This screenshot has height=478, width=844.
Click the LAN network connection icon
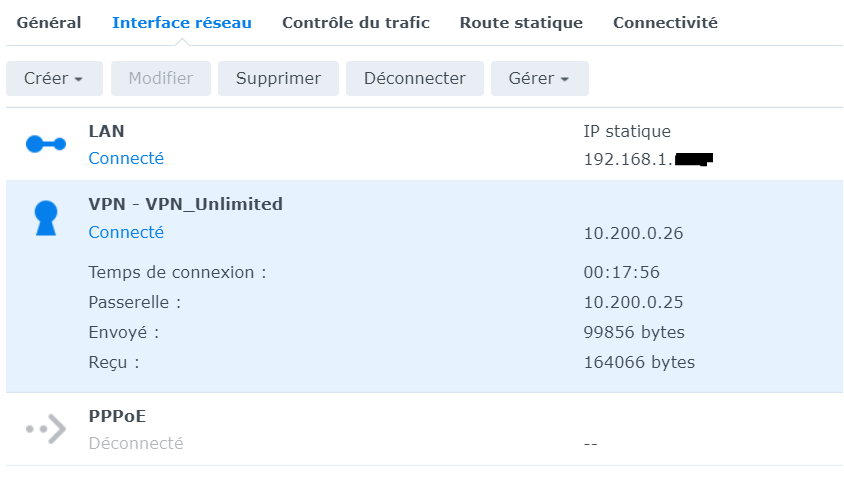click(45, 144)
